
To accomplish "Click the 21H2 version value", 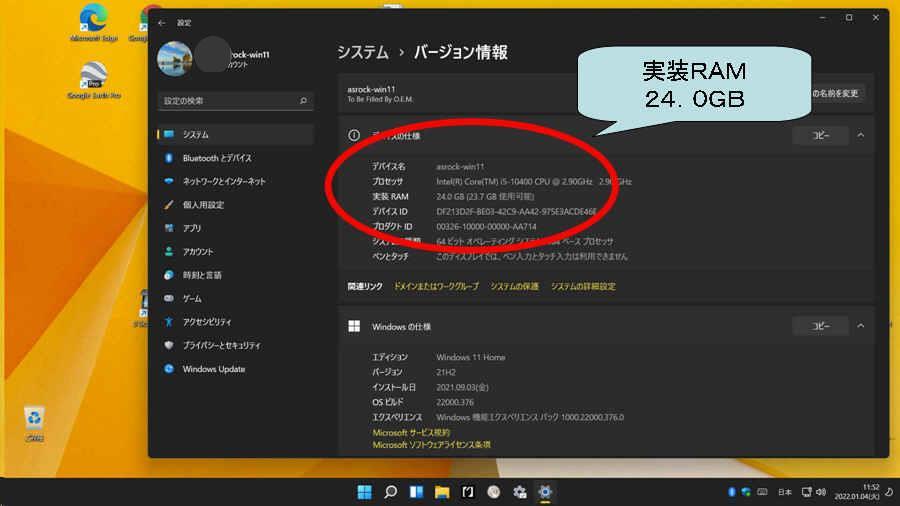I will pyautogui.click(x=446, y=372).
